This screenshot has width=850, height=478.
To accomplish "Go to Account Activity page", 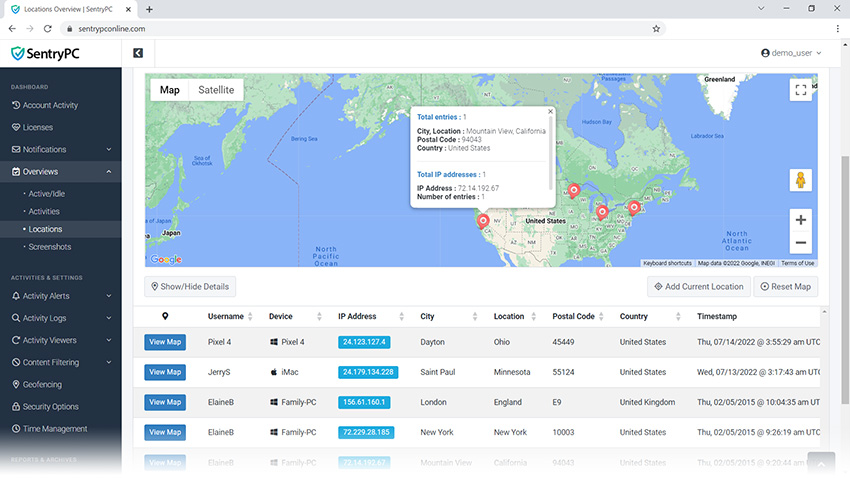I will (50, 105).
